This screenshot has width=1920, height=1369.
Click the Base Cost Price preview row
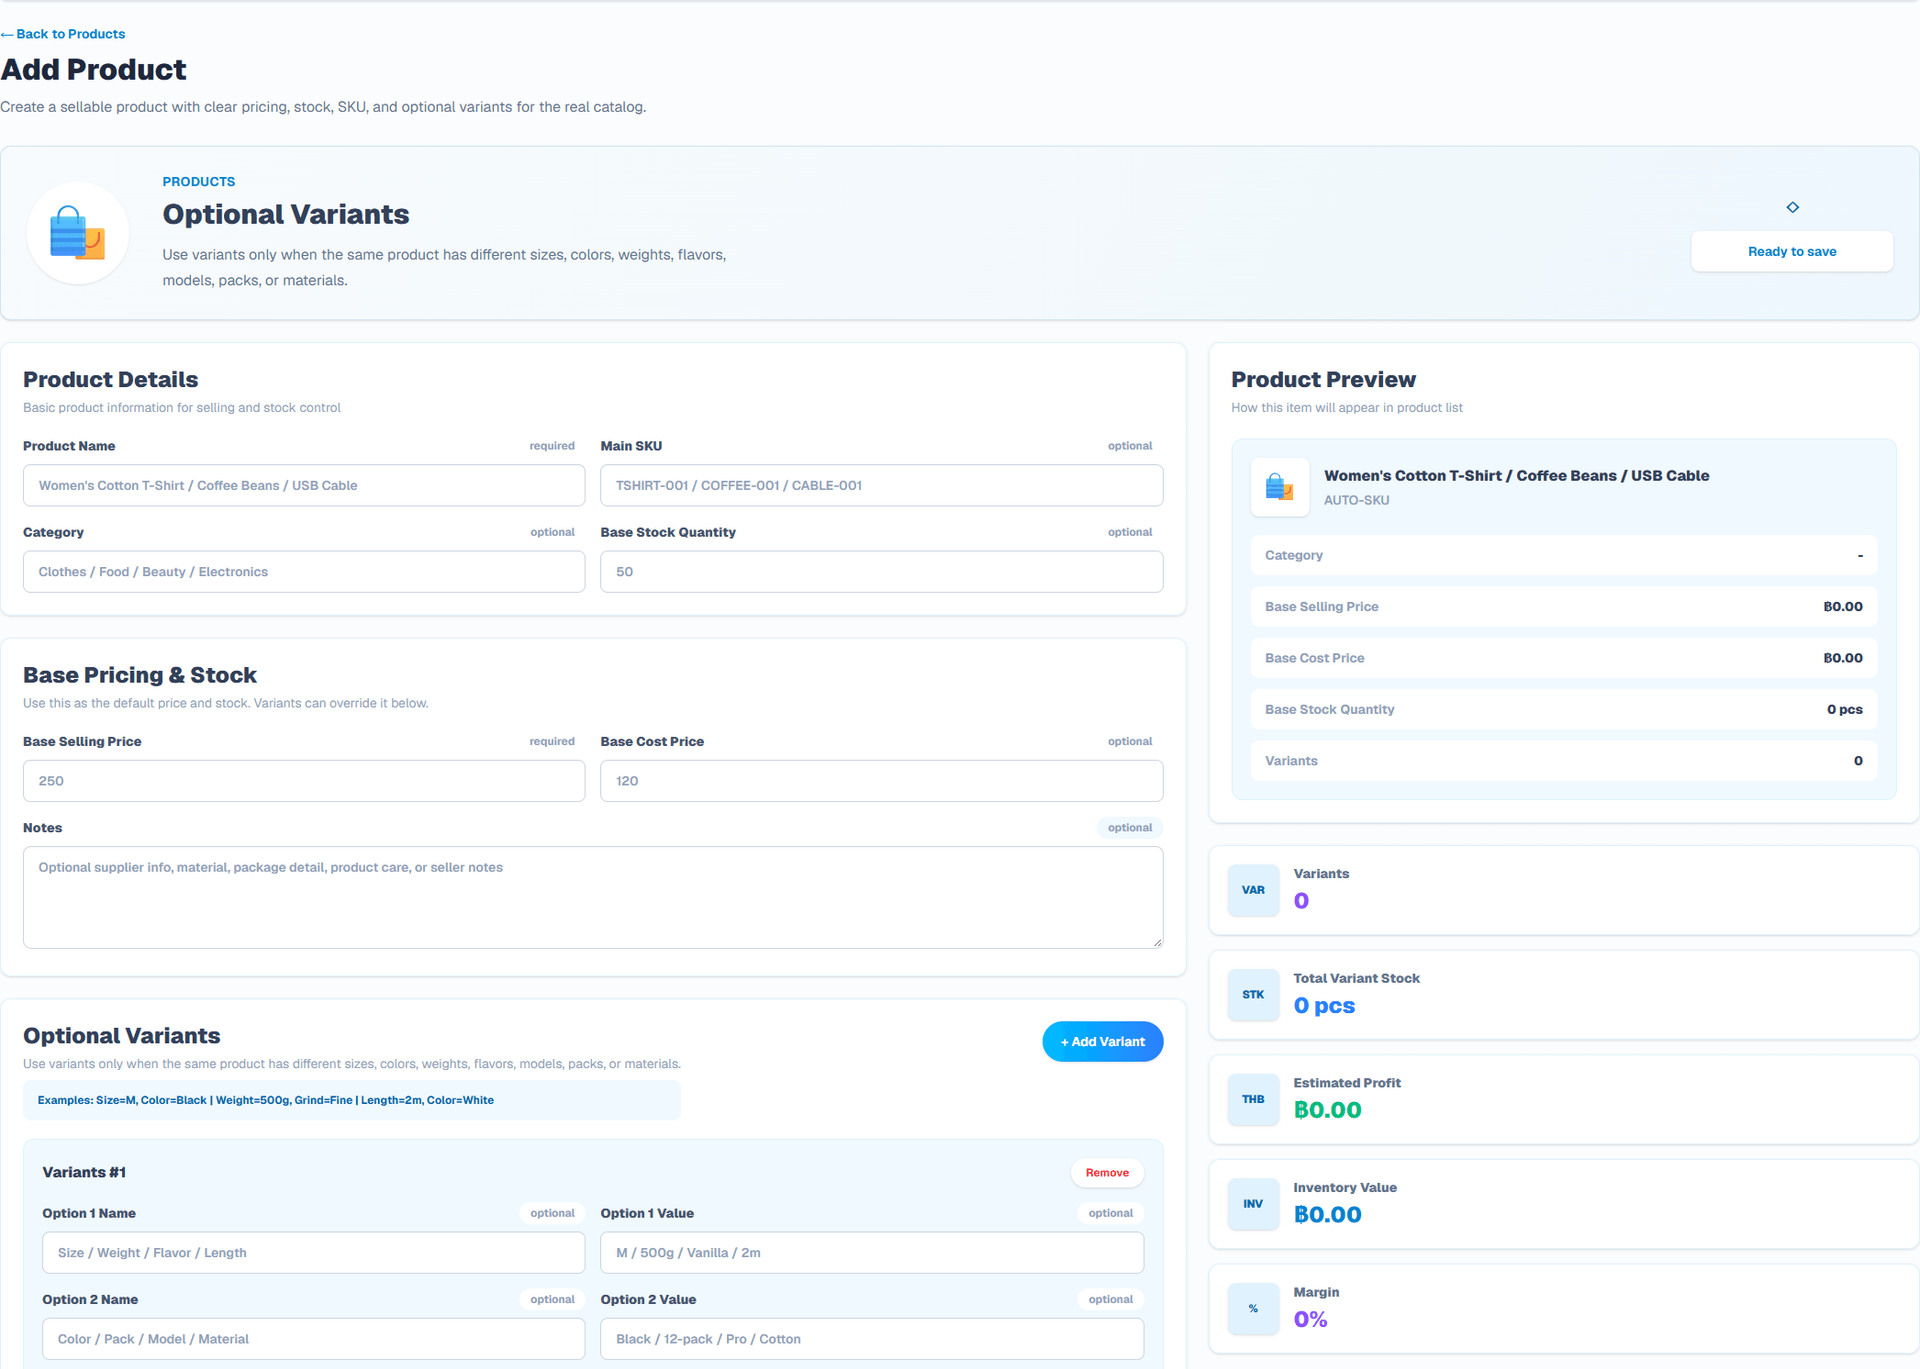pyautogui.click(x=1564, y=658)
